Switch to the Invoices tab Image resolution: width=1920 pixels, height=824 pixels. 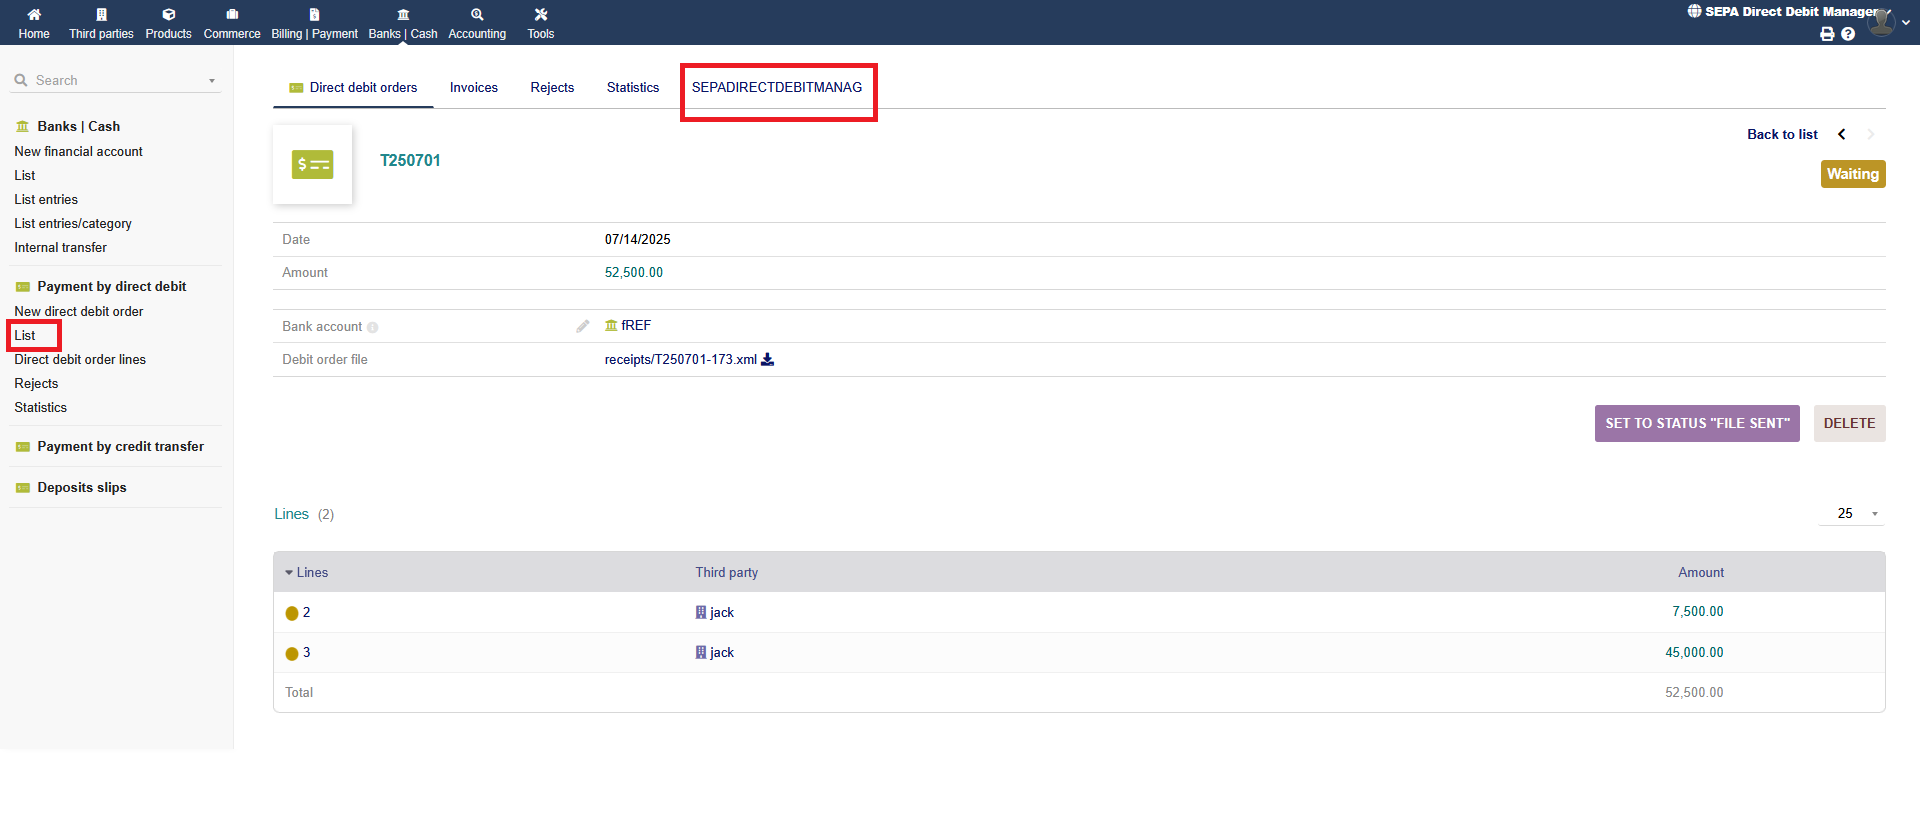474,88
